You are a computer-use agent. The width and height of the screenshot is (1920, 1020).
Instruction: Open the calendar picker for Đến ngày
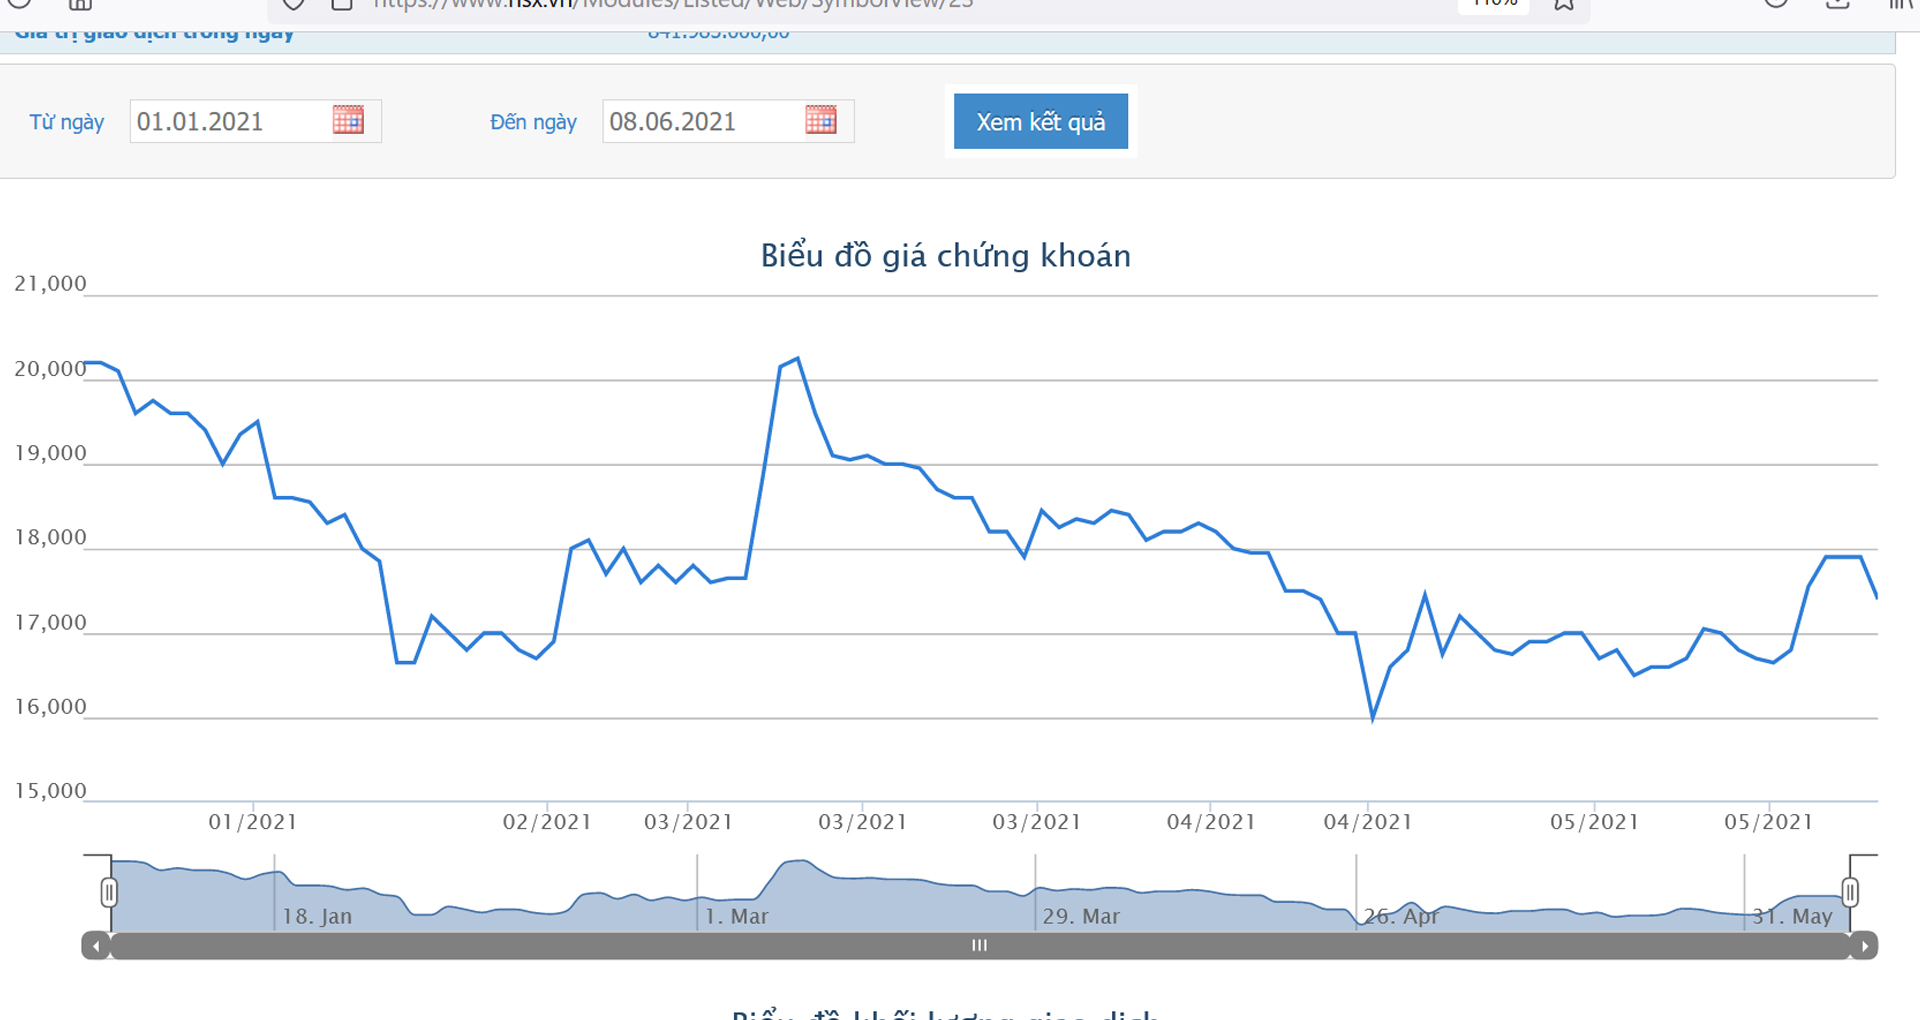point(821,121)
